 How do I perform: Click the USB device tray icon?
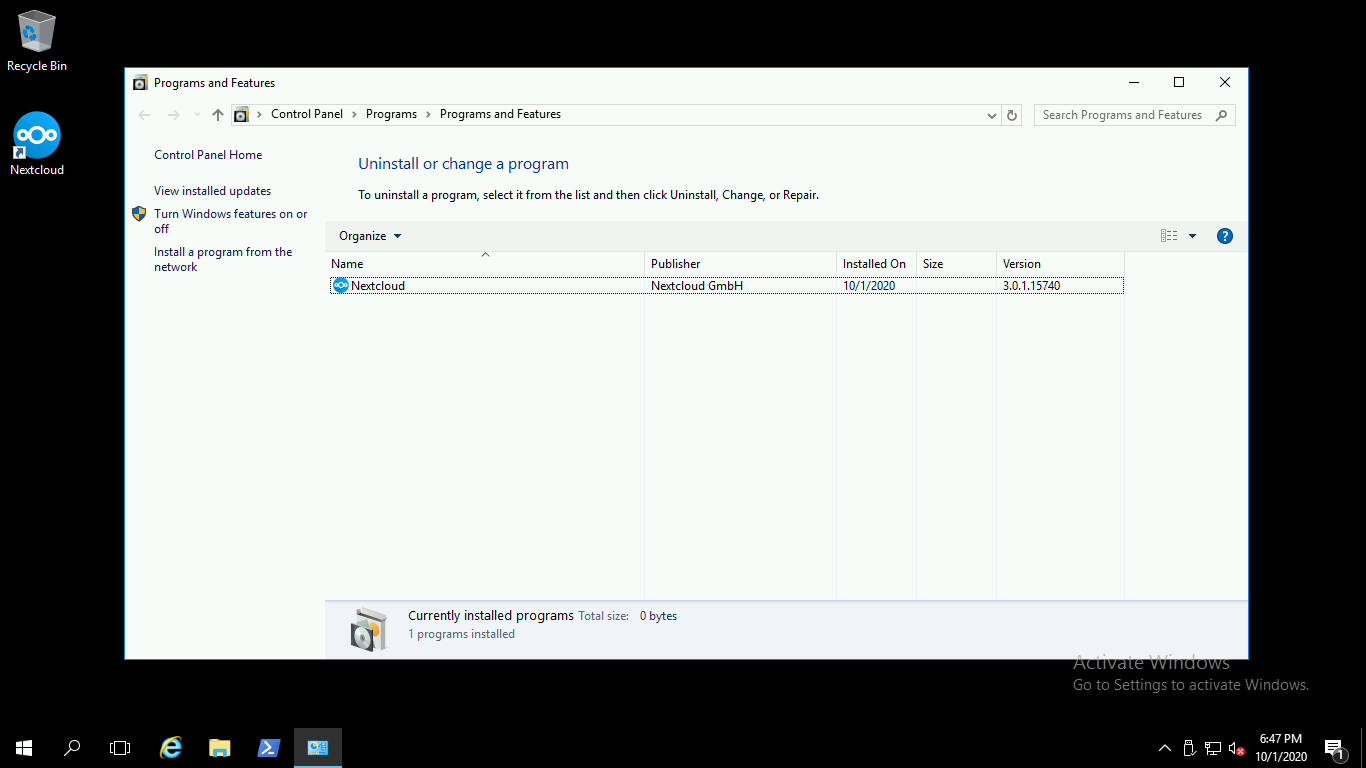[1189, 748]
